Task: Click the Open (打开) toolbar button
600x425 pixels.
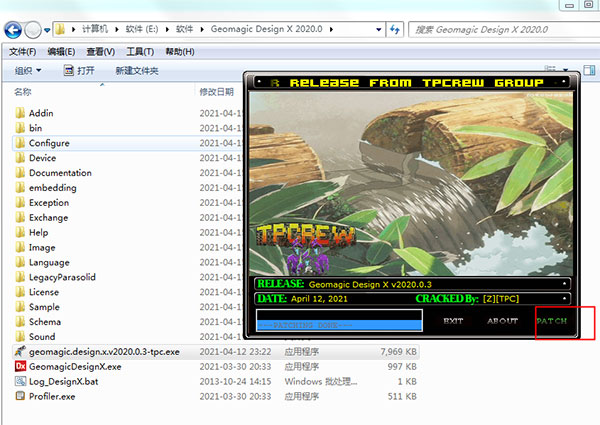Action: click(79, 71)
